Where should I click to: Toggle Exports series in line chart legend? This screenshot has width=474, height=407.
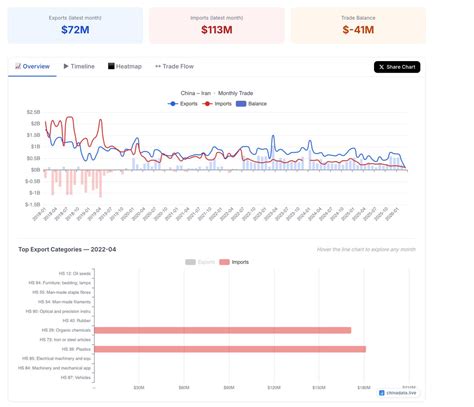click(182, 104)
